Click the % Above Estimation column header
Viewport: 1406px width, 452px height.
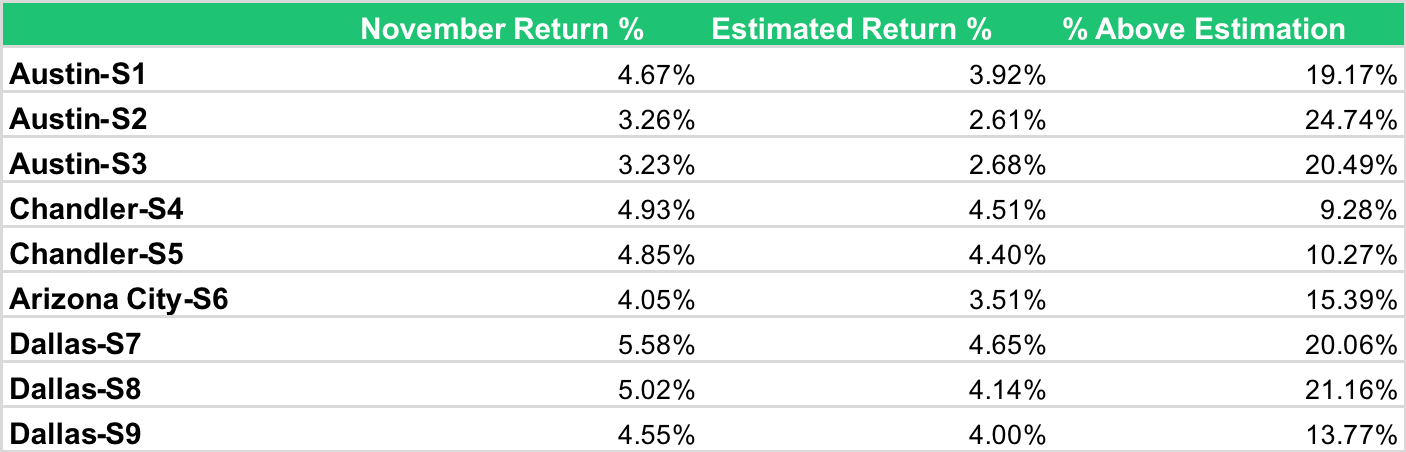(x=1204, y=28)
